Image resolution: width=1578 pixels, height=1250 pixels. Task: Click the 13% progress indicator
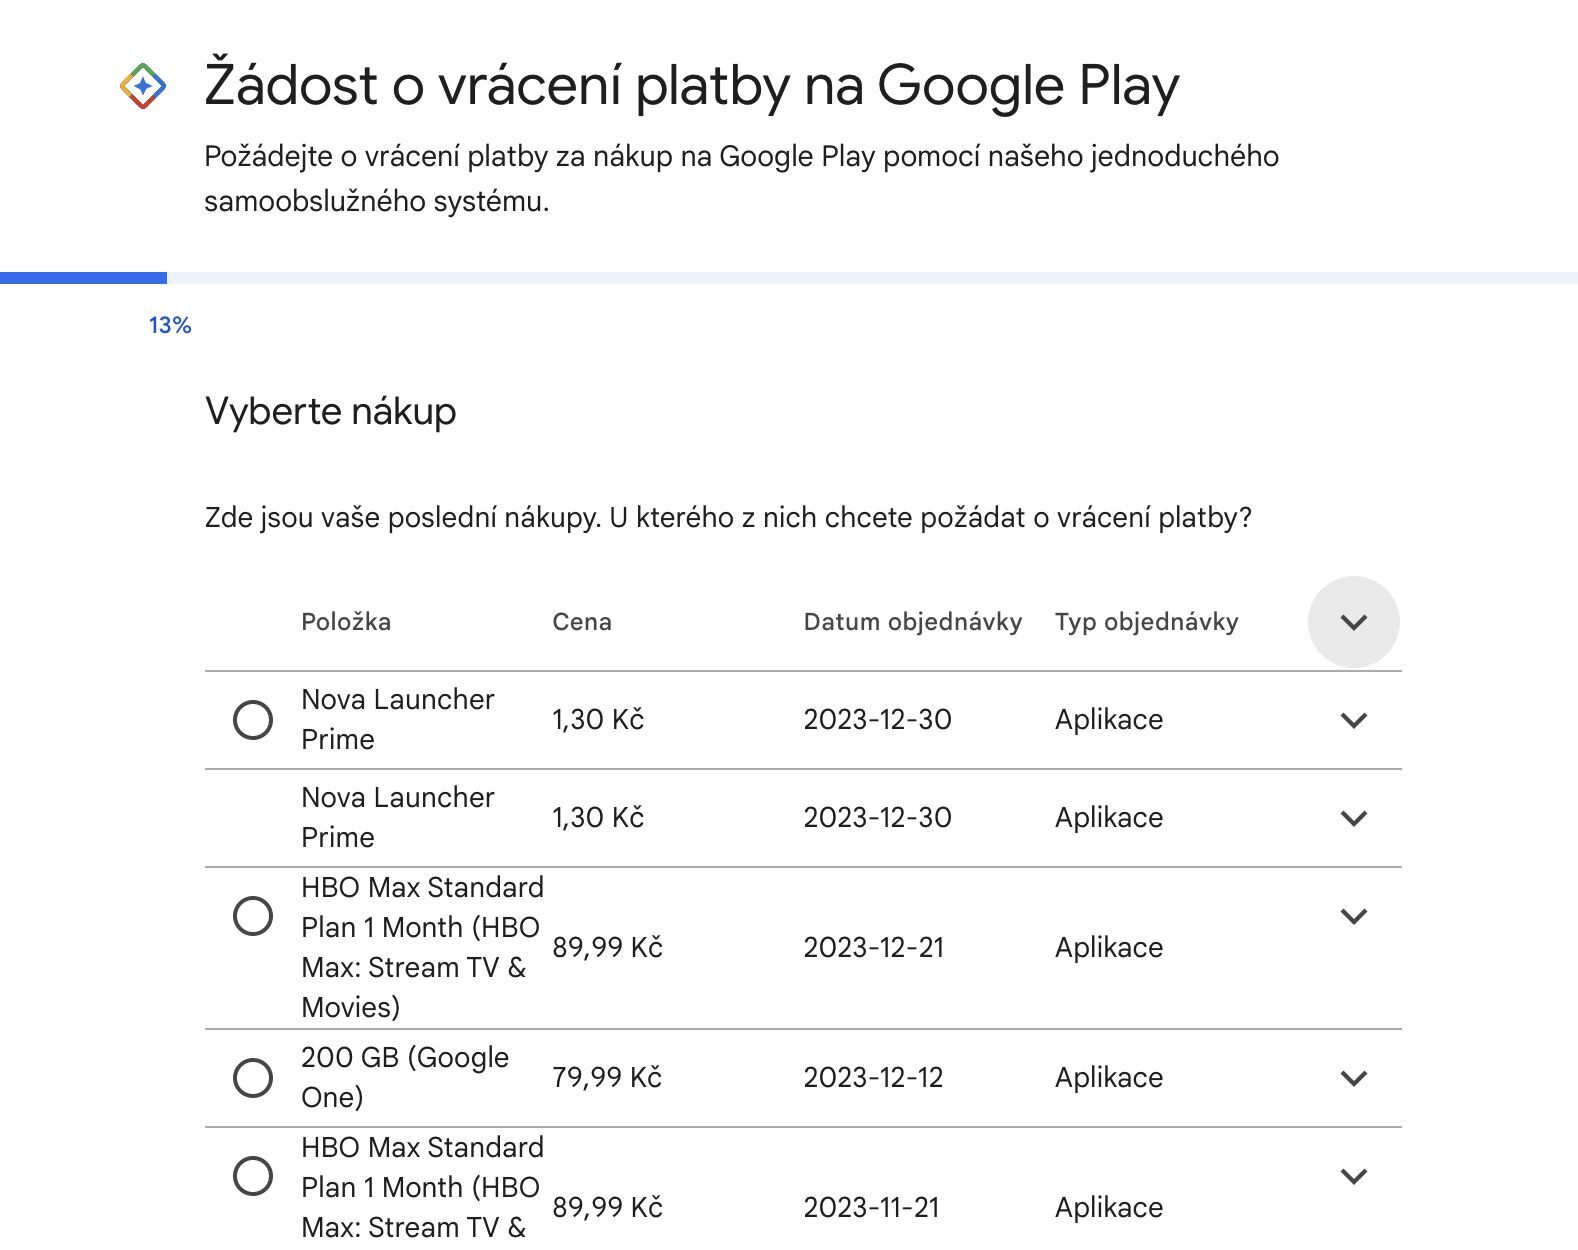167,324
